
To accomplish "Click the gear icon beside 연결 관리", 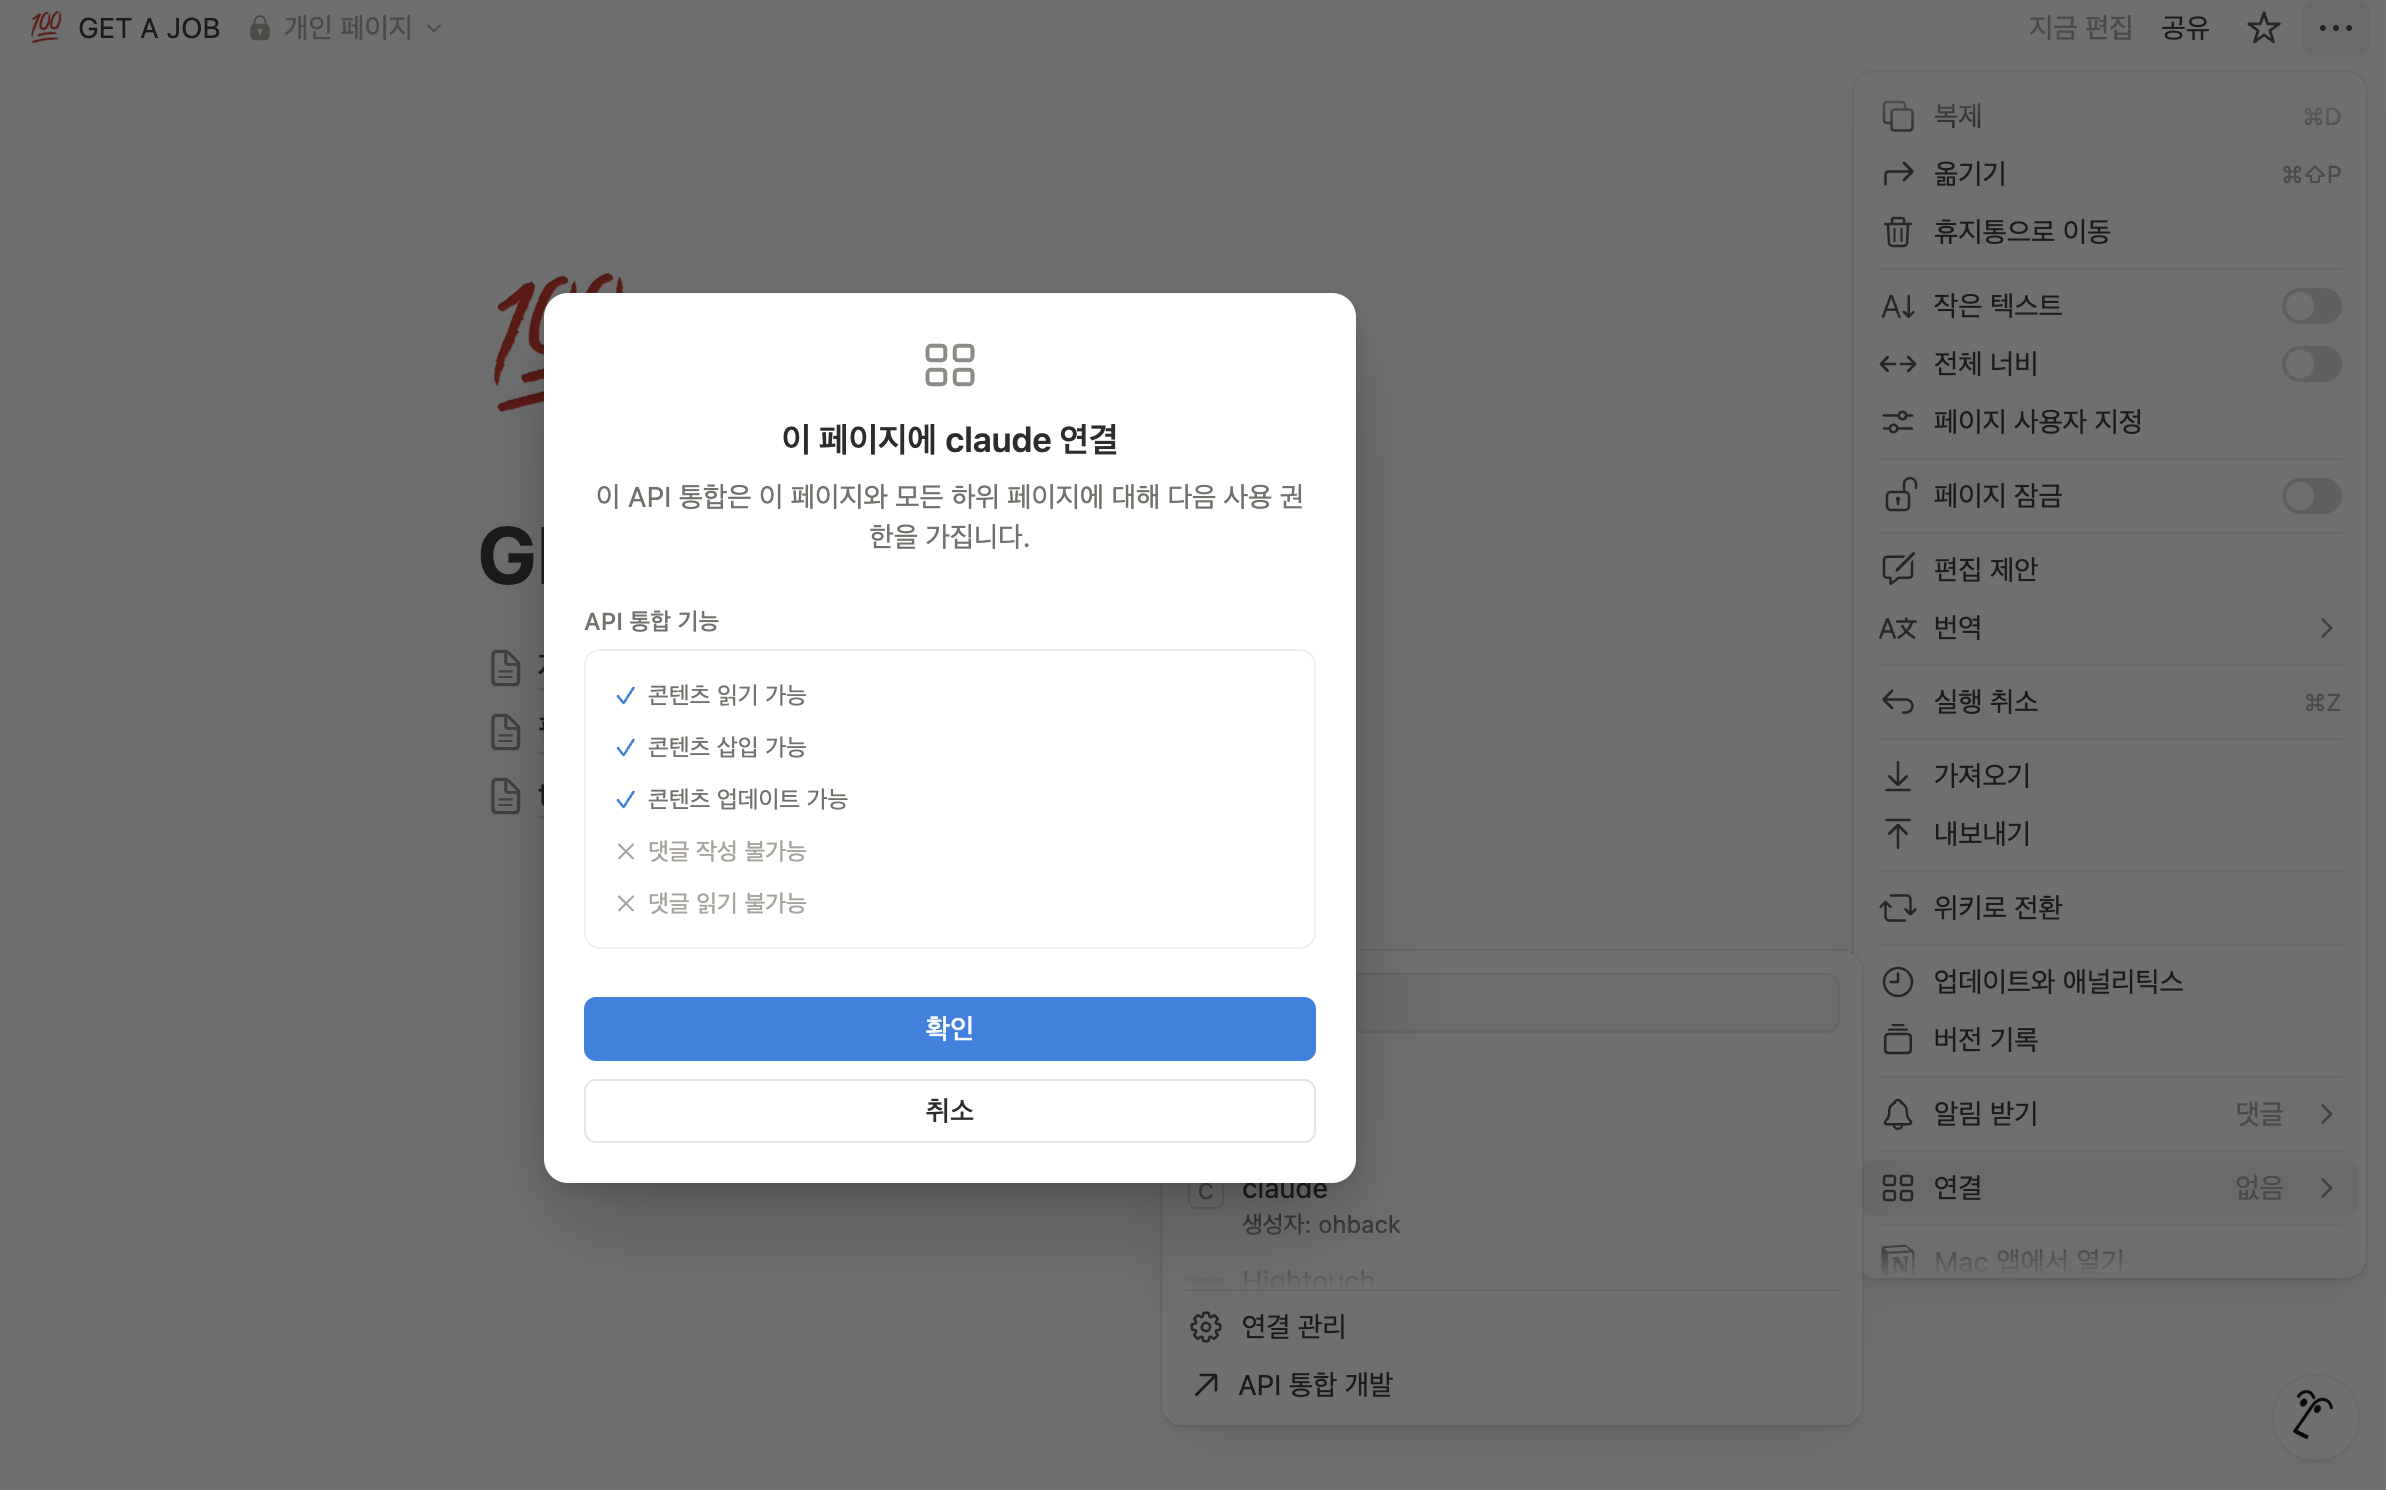I will tap(1206, 1327).
